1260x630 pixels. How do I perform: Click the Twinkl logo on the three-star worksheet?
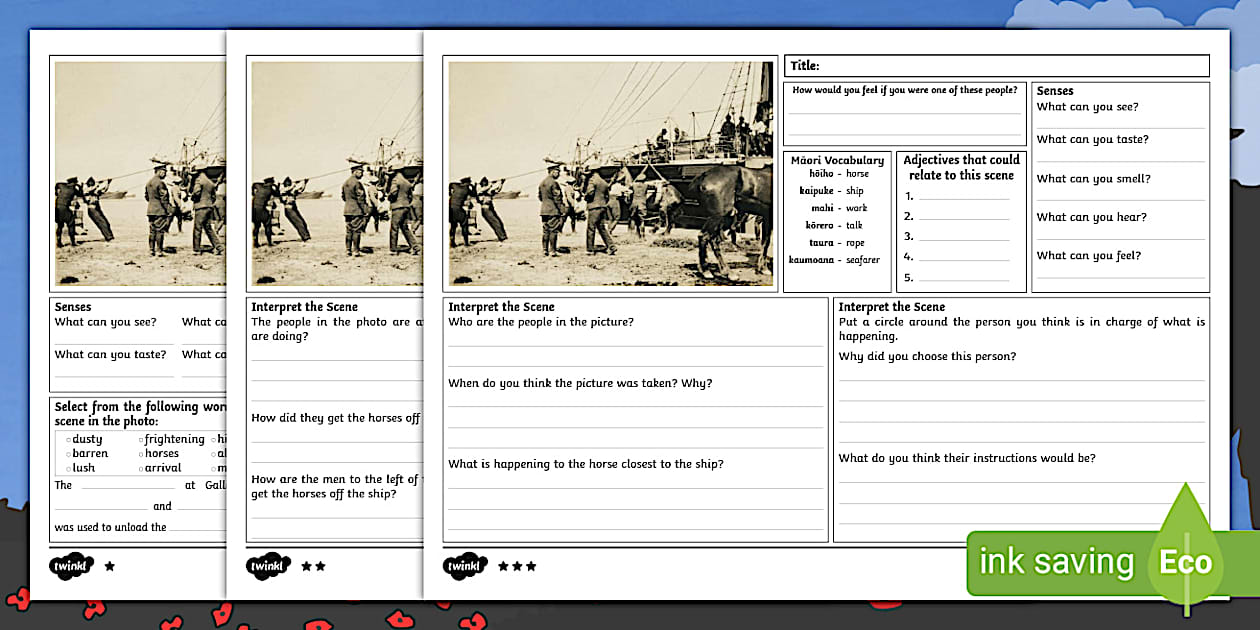pos(465,566)
